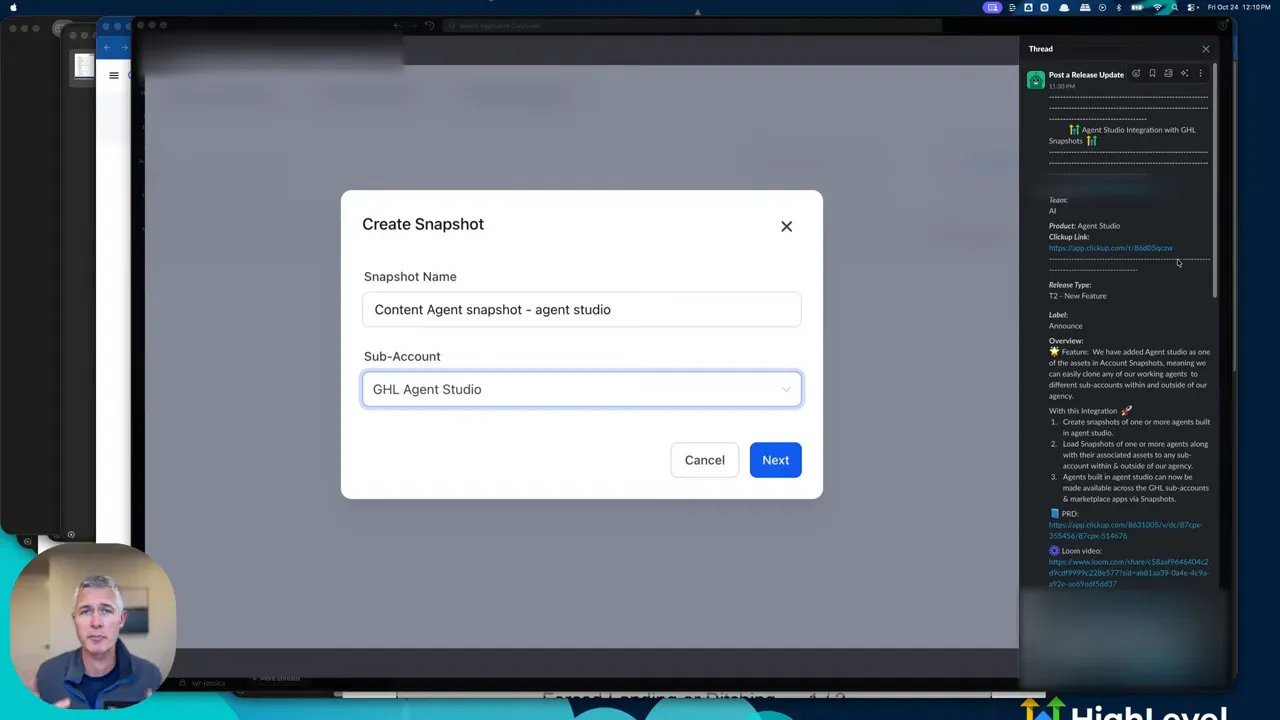This screenshot has height=720, width=1280.
Task: Add a reaction to the release message
Action: pyautogui.click(x=1136, y=73)
